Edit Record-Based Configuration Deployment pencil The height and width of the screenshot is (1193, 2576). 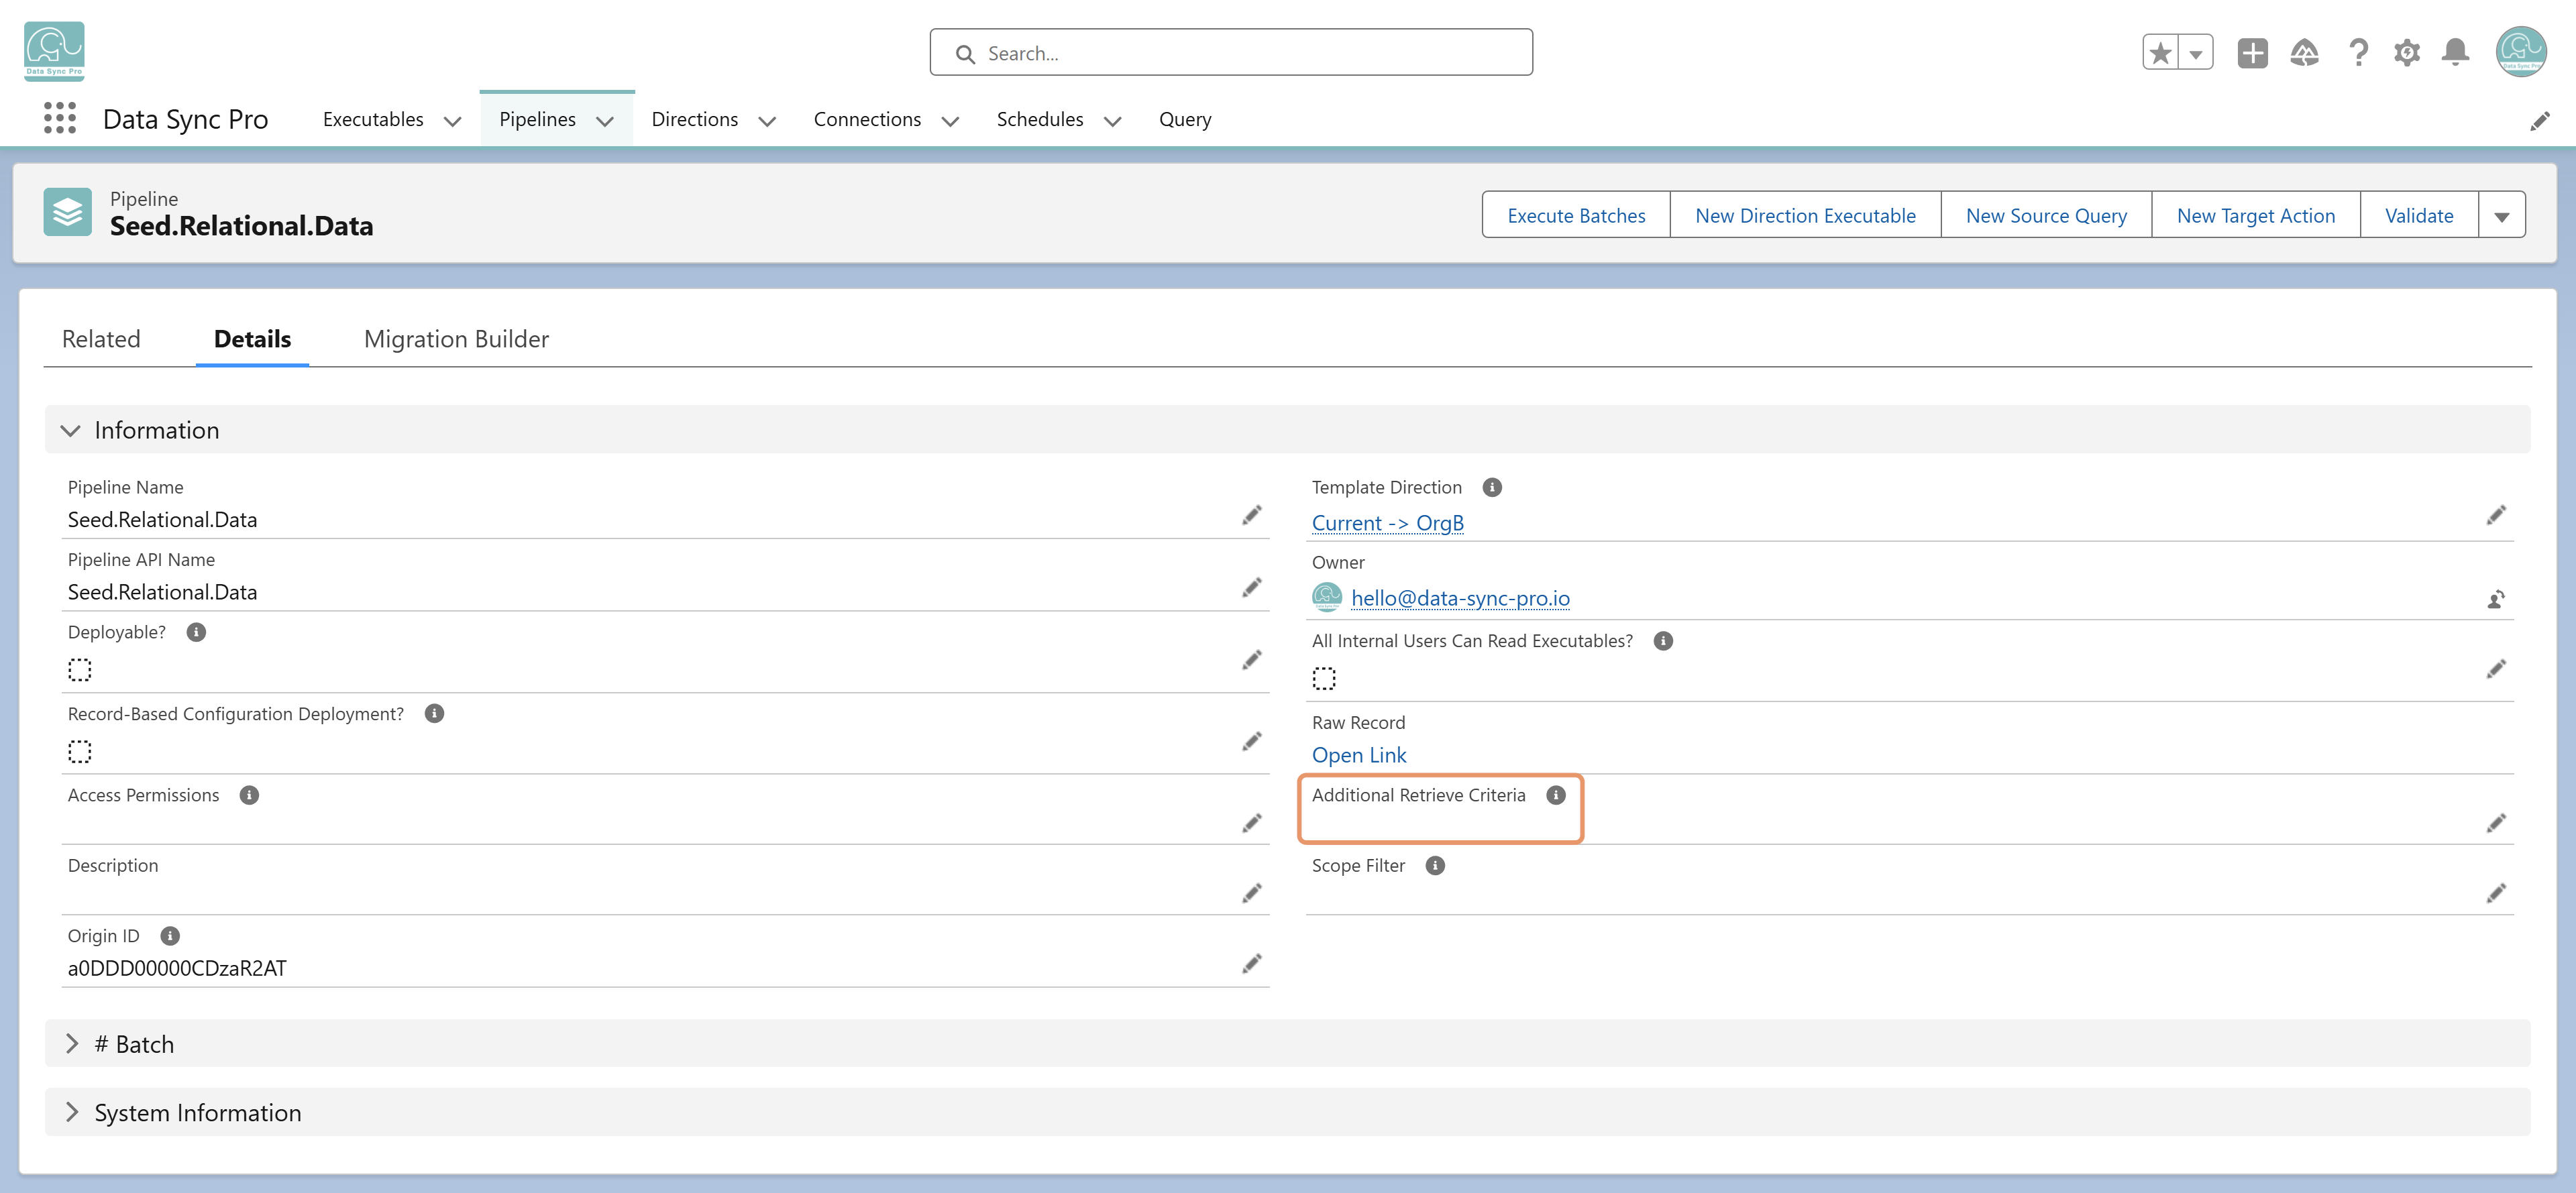(1252, 741)
